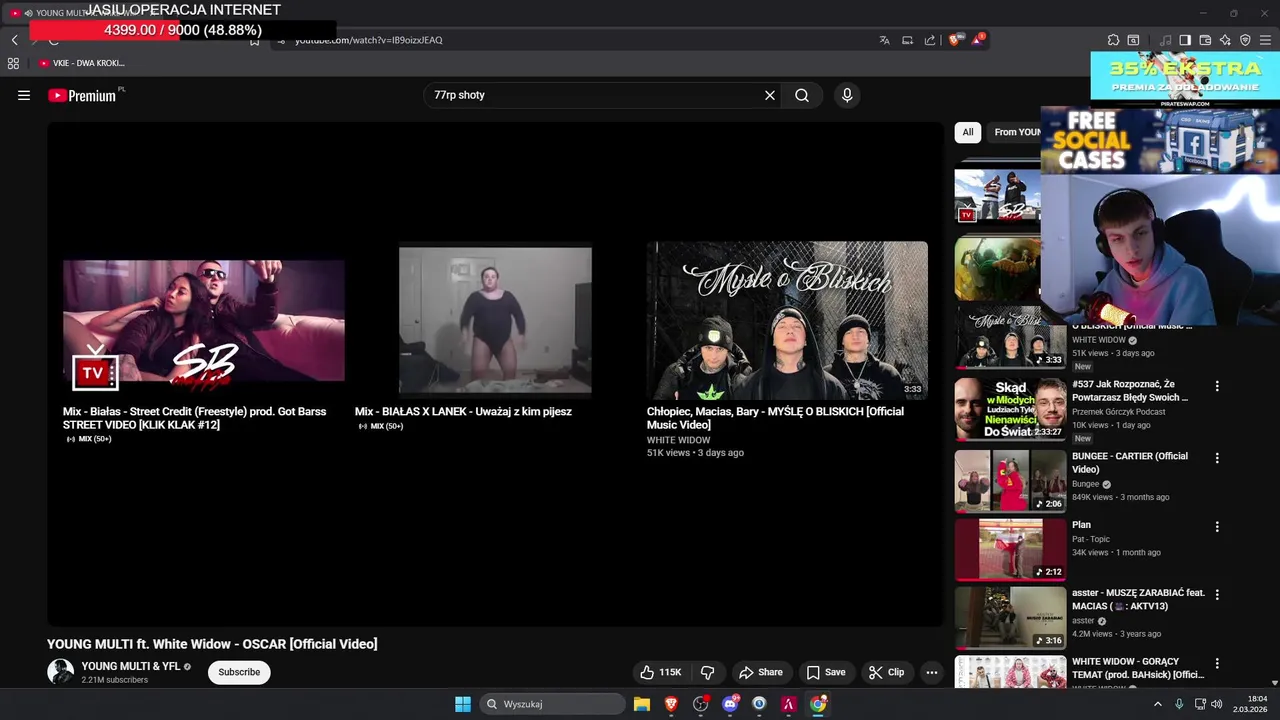
Task: Open the YOUNG MULTI & YFL channel name link
Action: point(130,666)
